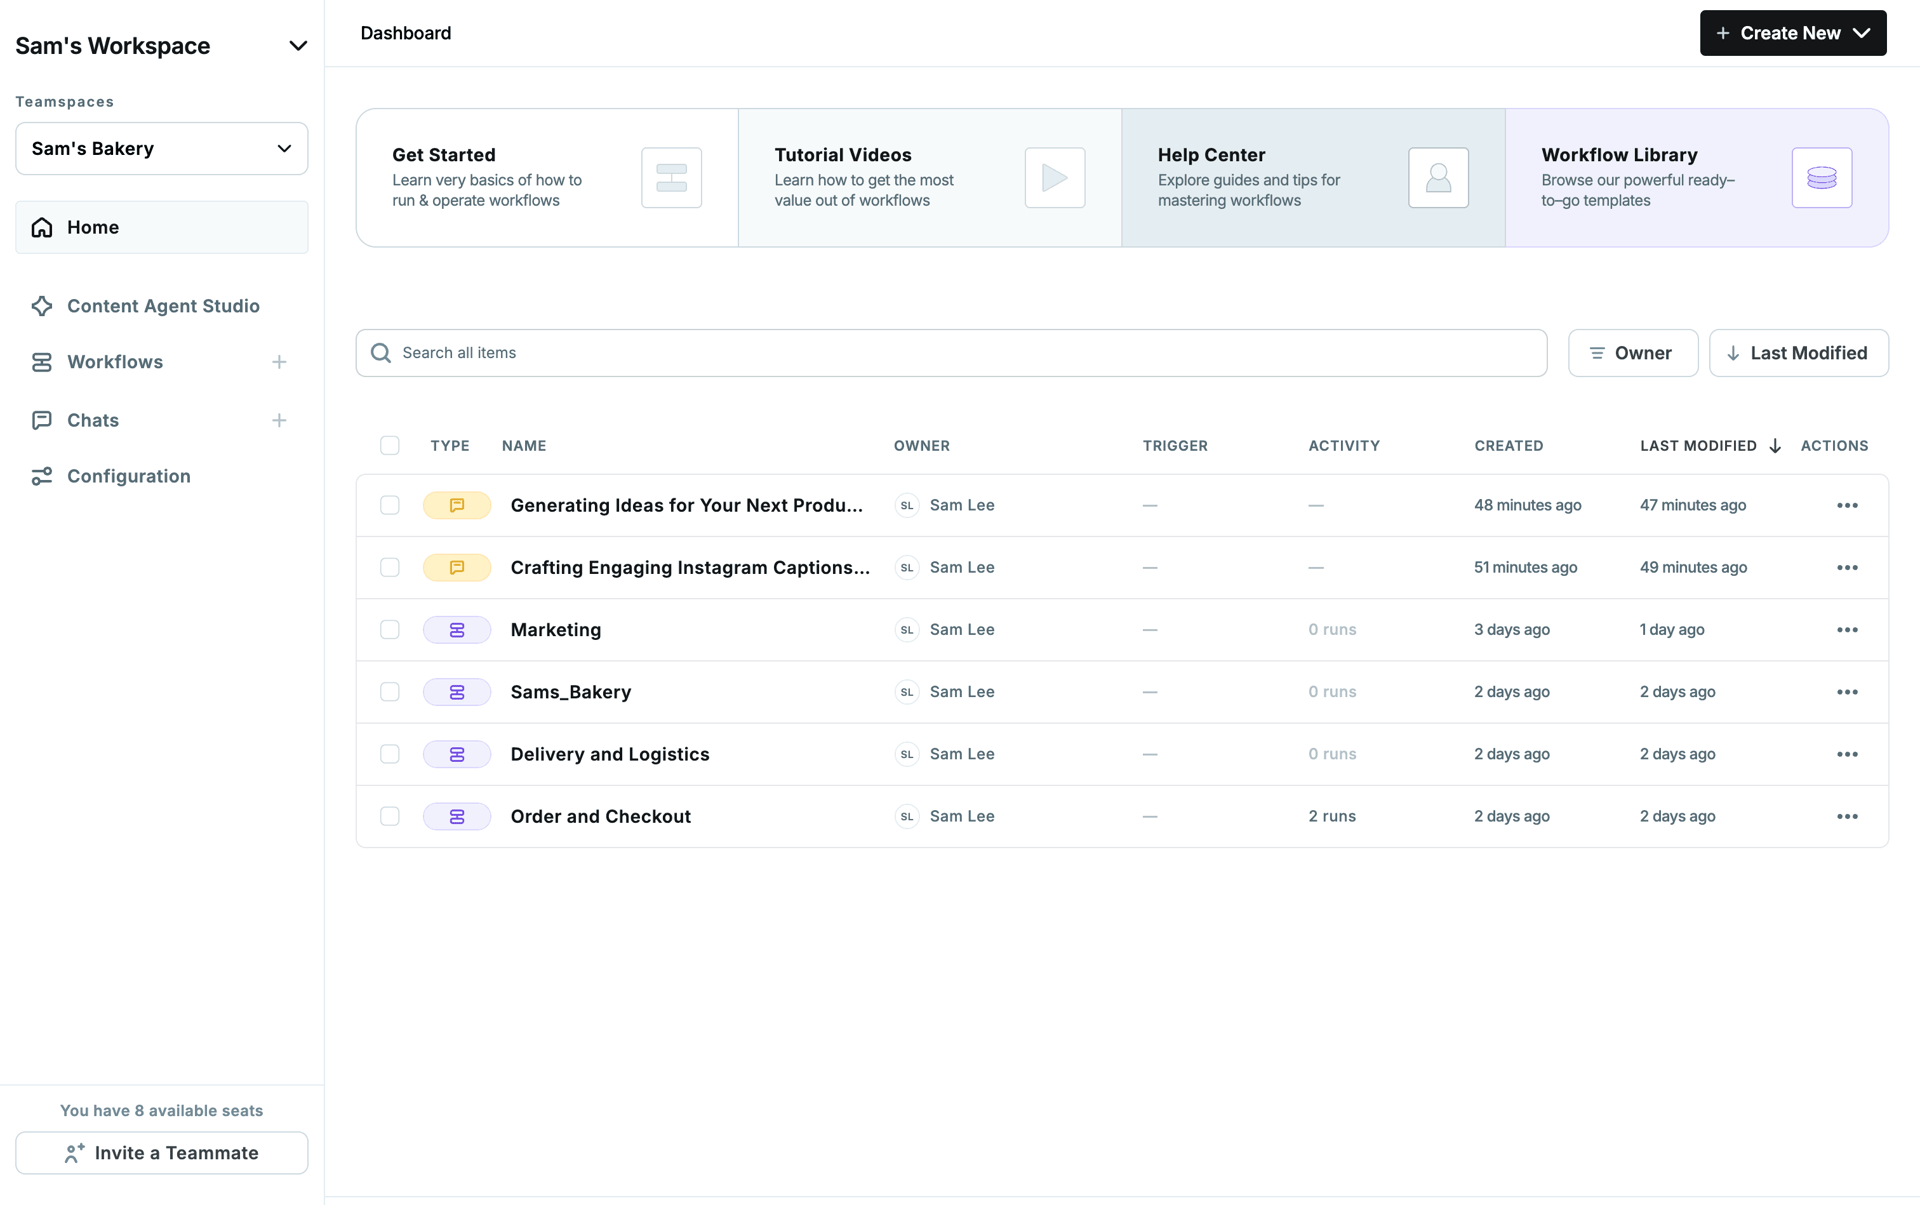Open the Create New dropdown
Image resolution: width=1920 pixels, height=1205 pixels.
coord(1792,33)
